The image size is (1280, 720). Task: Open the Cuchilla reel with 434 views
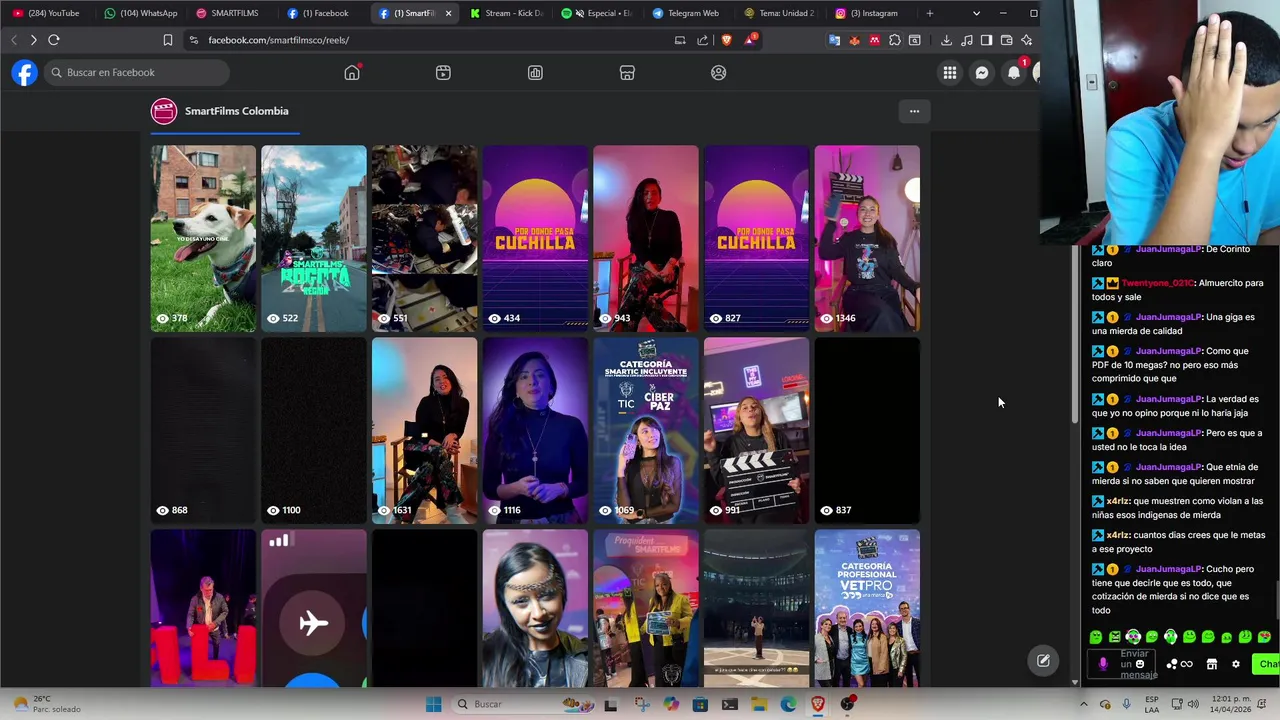click(535, 238)
